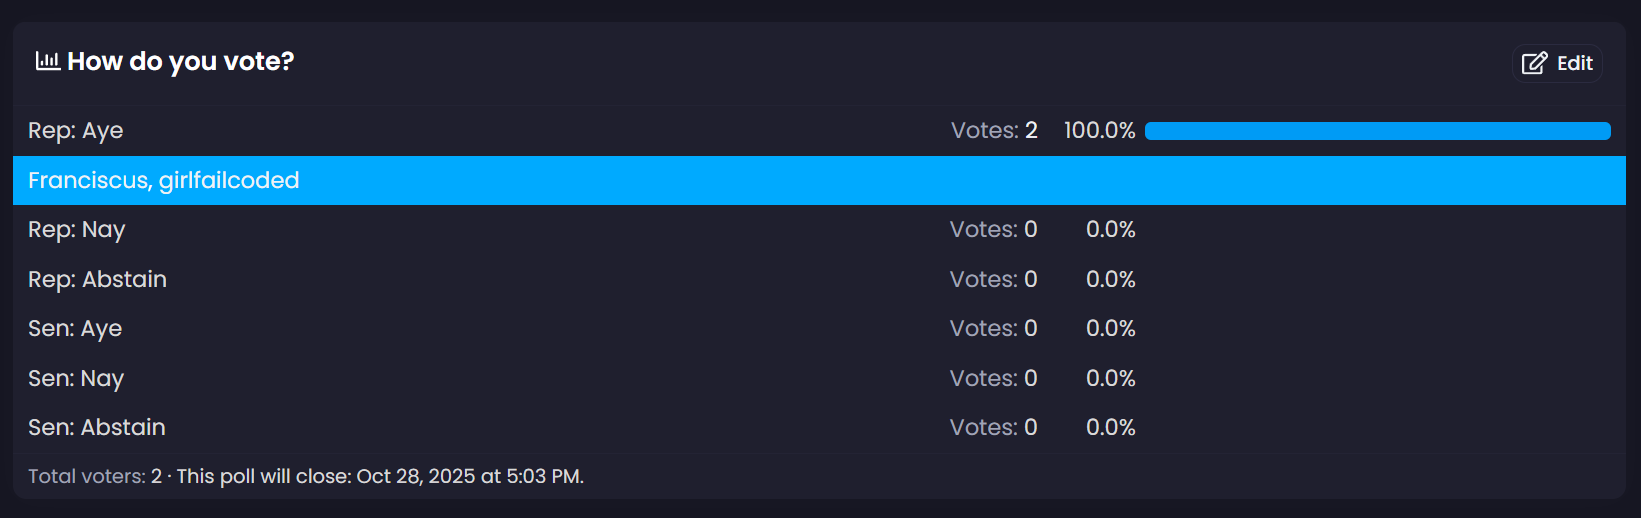Select the Sen: Aye option
The image size is (1641, 518).
75,329
